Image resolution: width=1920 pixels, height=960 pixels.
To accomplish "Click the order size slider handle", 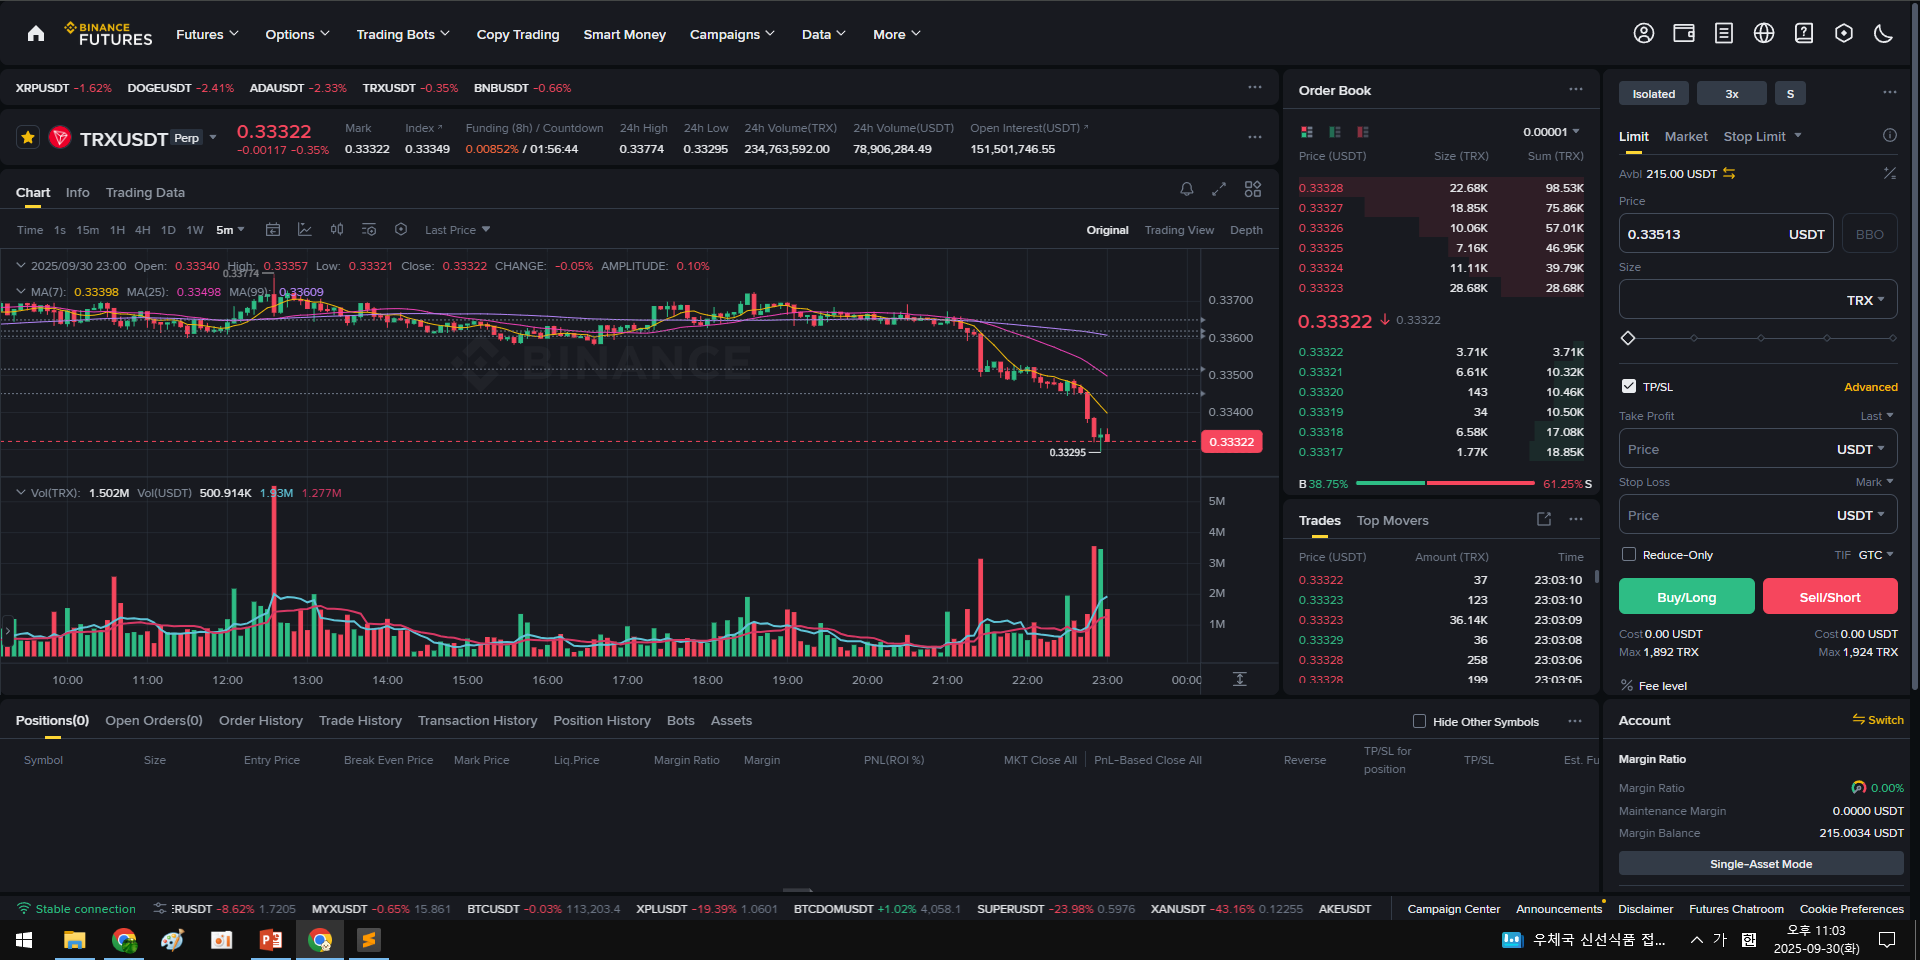I will [1628, 338].
